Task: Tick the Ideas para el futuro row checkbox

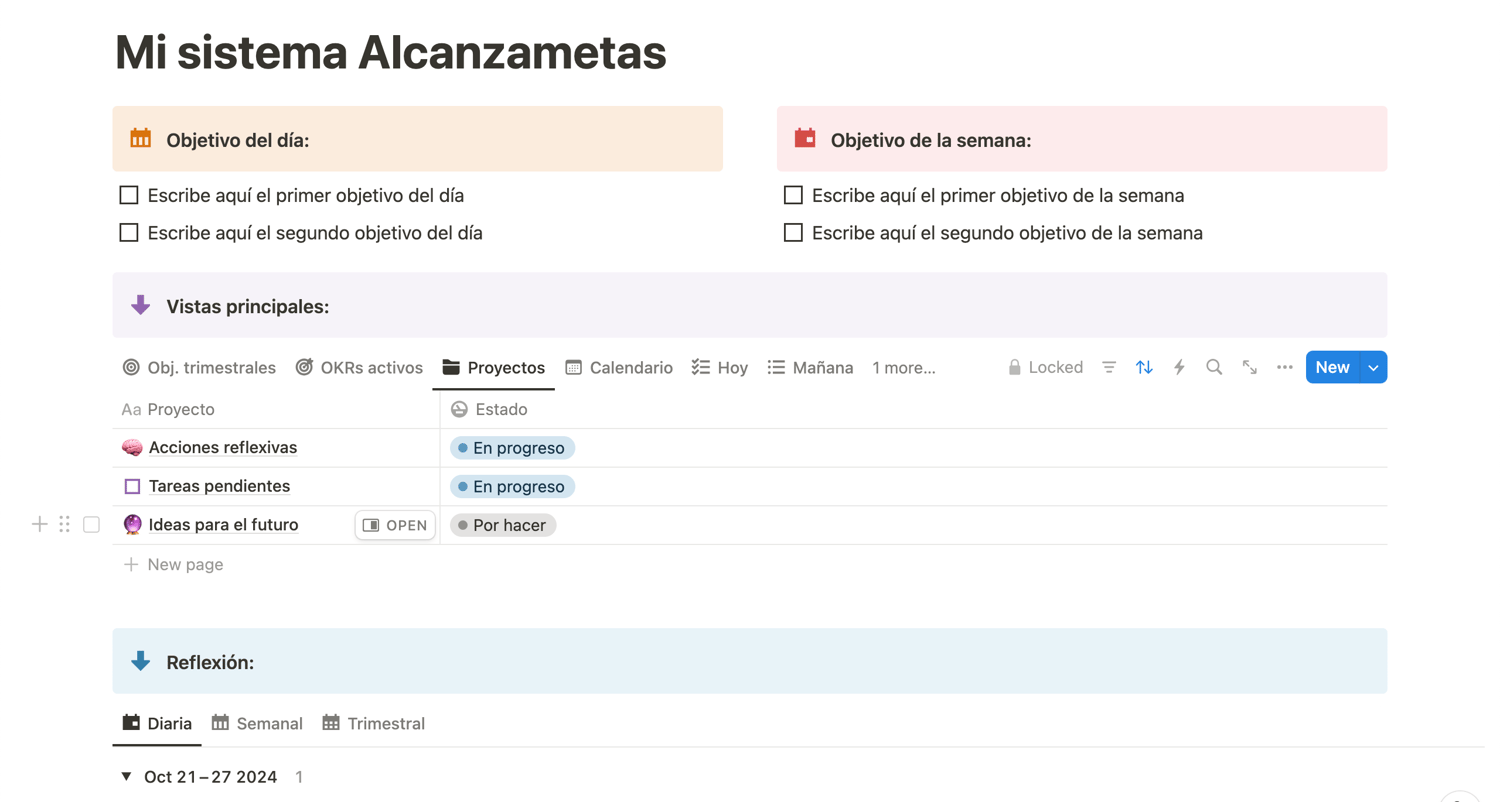Action: pyautogui.click(x=91, y=524)
